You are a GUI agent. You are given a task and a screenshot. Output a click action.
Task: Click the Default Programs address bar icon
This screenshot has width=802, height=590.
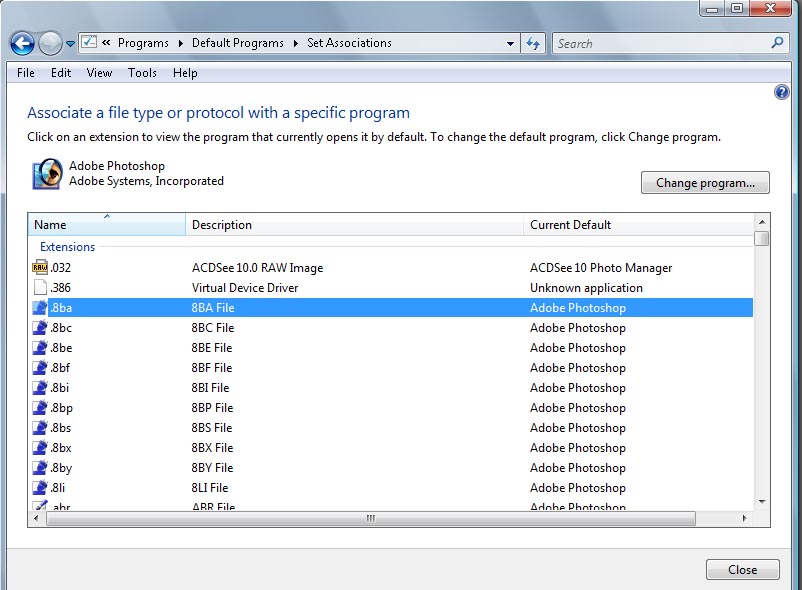tap(89, 42)
